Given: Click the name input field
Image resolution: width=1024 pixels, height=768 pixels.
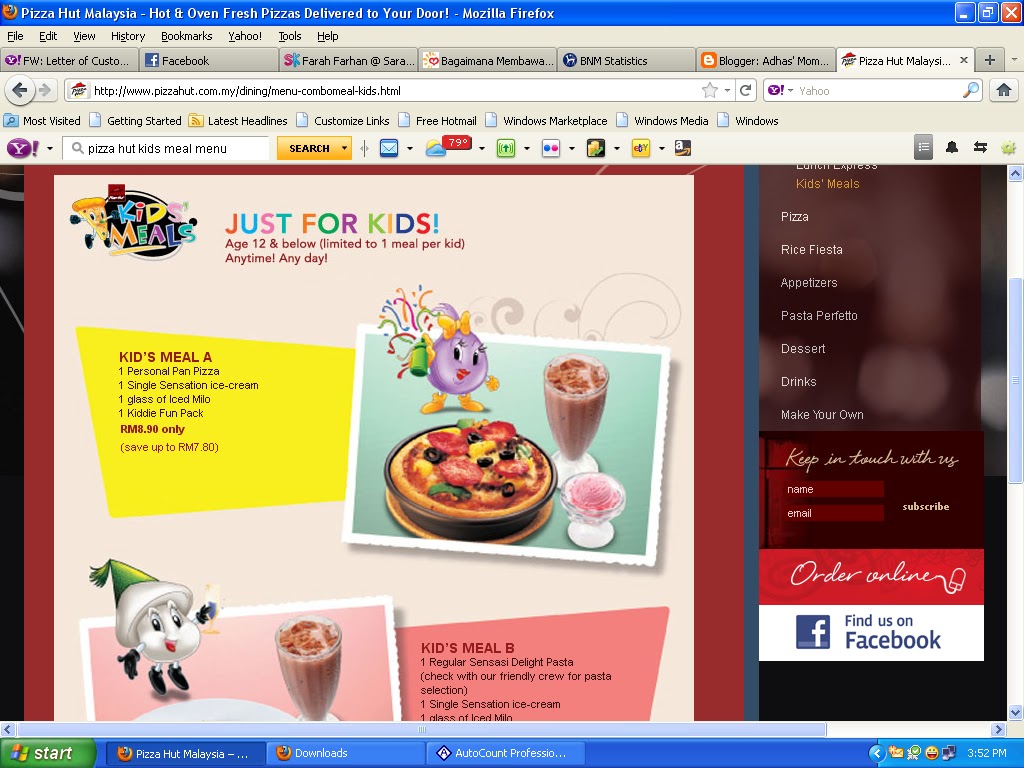Looking at the screenshot, I should (x=833, y=489).
